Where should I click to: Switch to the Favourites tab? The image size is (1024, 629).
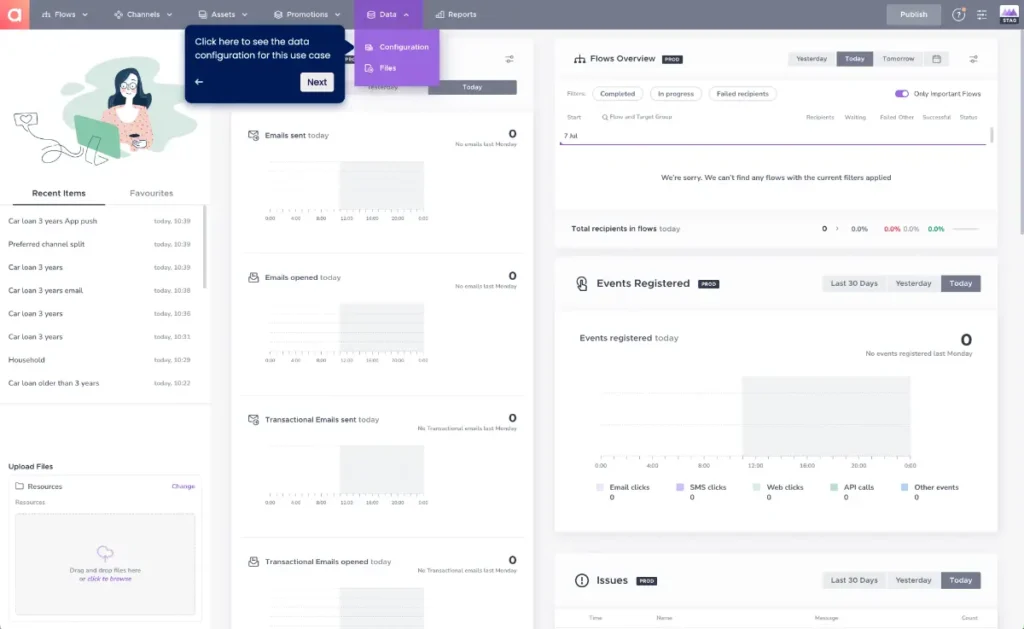click(151, 193)
